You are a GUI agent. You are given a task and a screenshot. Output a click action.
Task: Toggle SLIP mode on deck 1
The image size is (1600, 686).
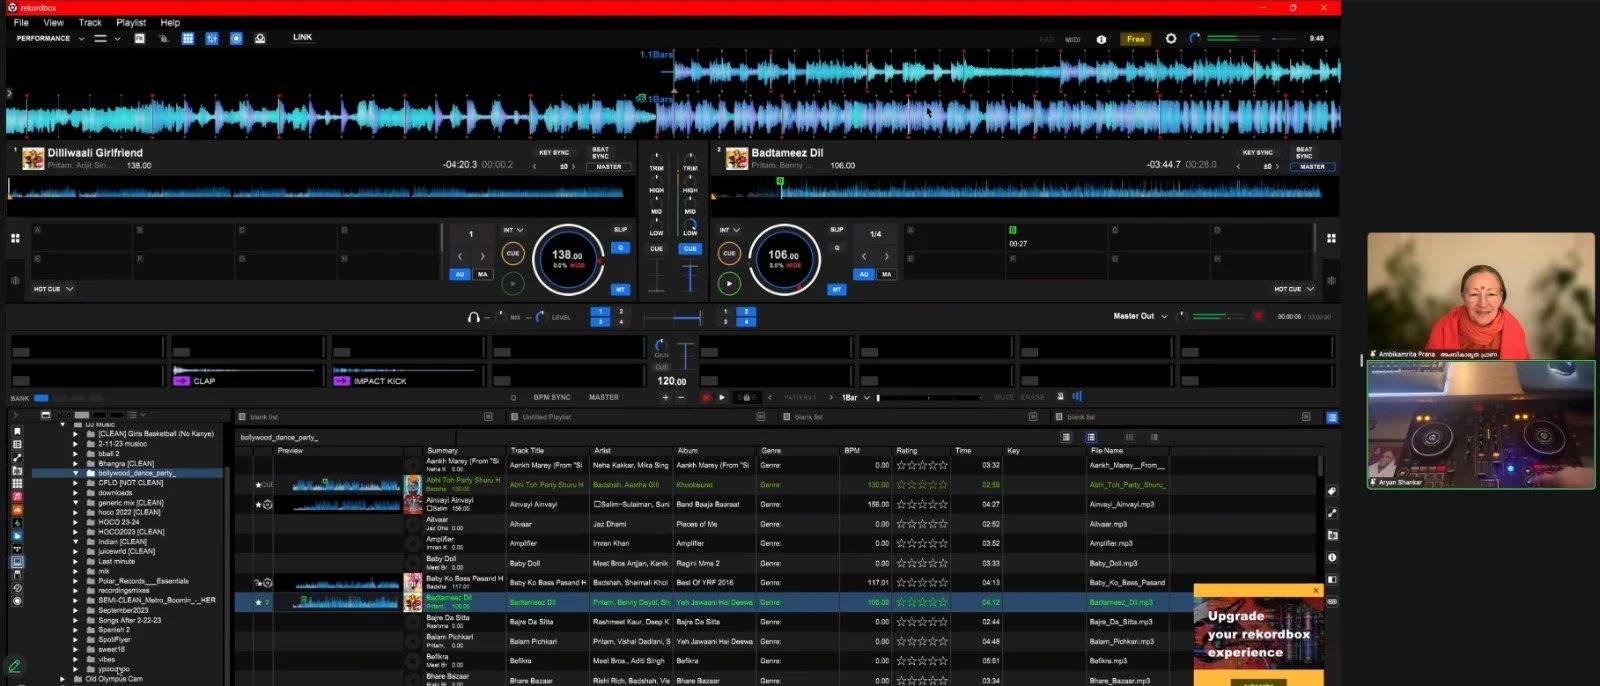click(620, 230)
